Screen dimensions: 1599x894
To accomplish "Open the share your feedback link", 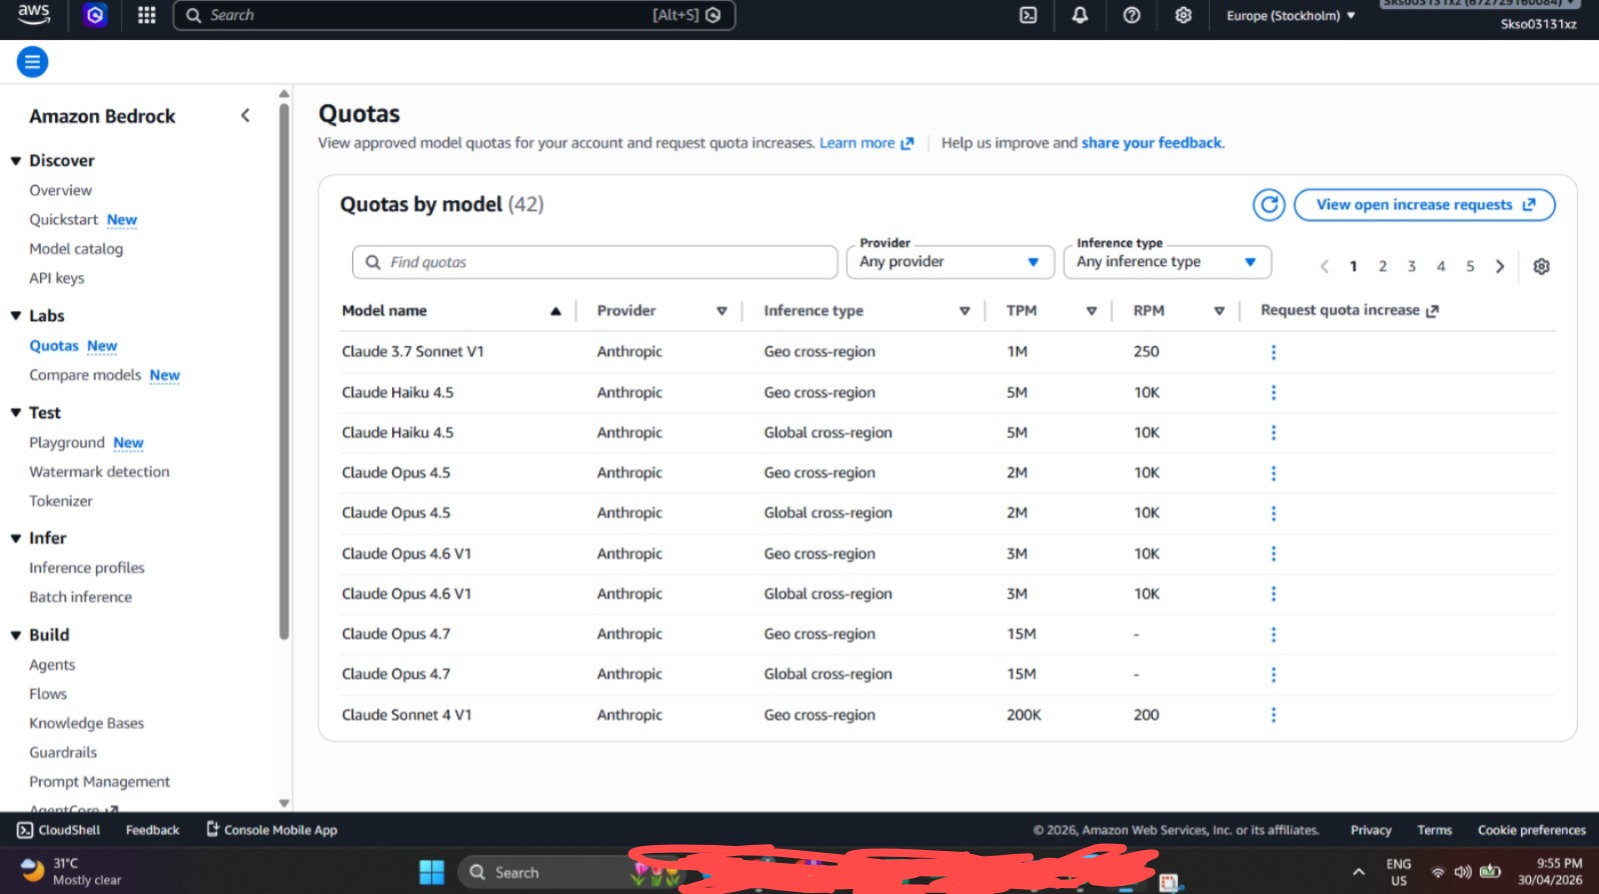I will pos(1152,143).
